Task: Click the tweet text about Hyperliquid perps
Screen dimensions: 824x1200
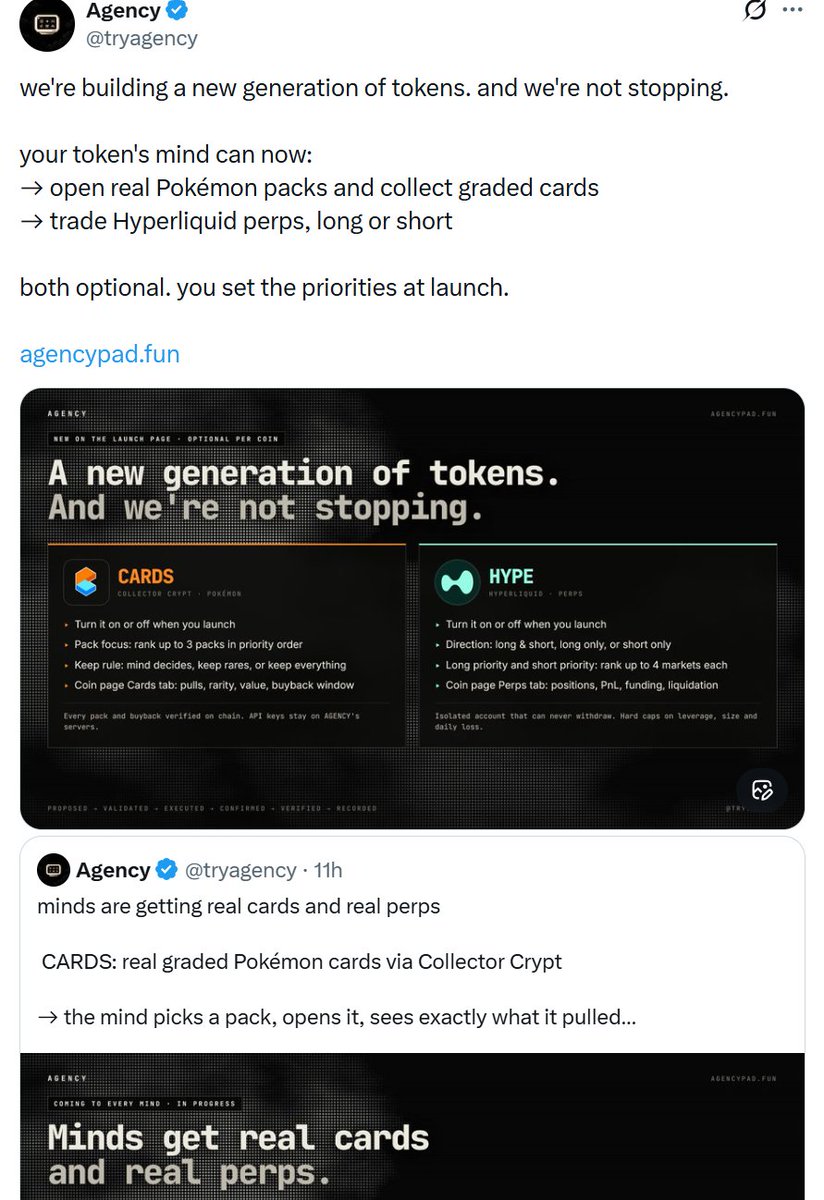Action: tap(236, 221)
